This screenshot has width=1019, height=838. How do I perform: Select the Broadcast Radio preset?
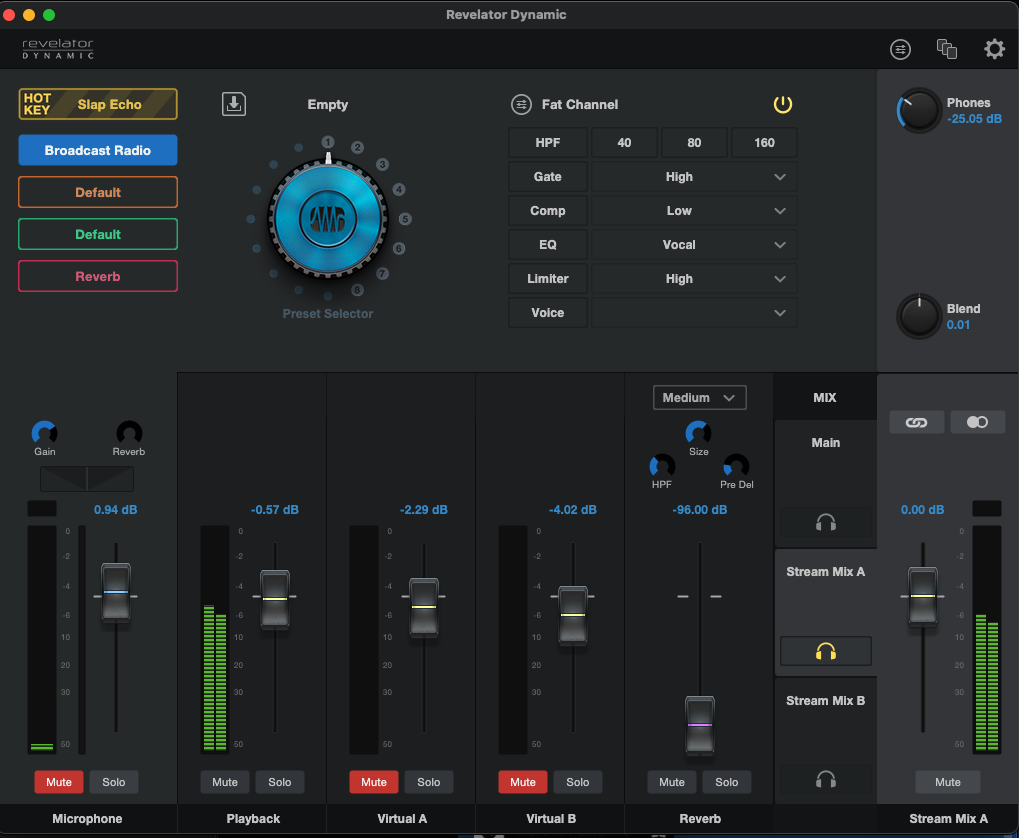click(98, 150)
